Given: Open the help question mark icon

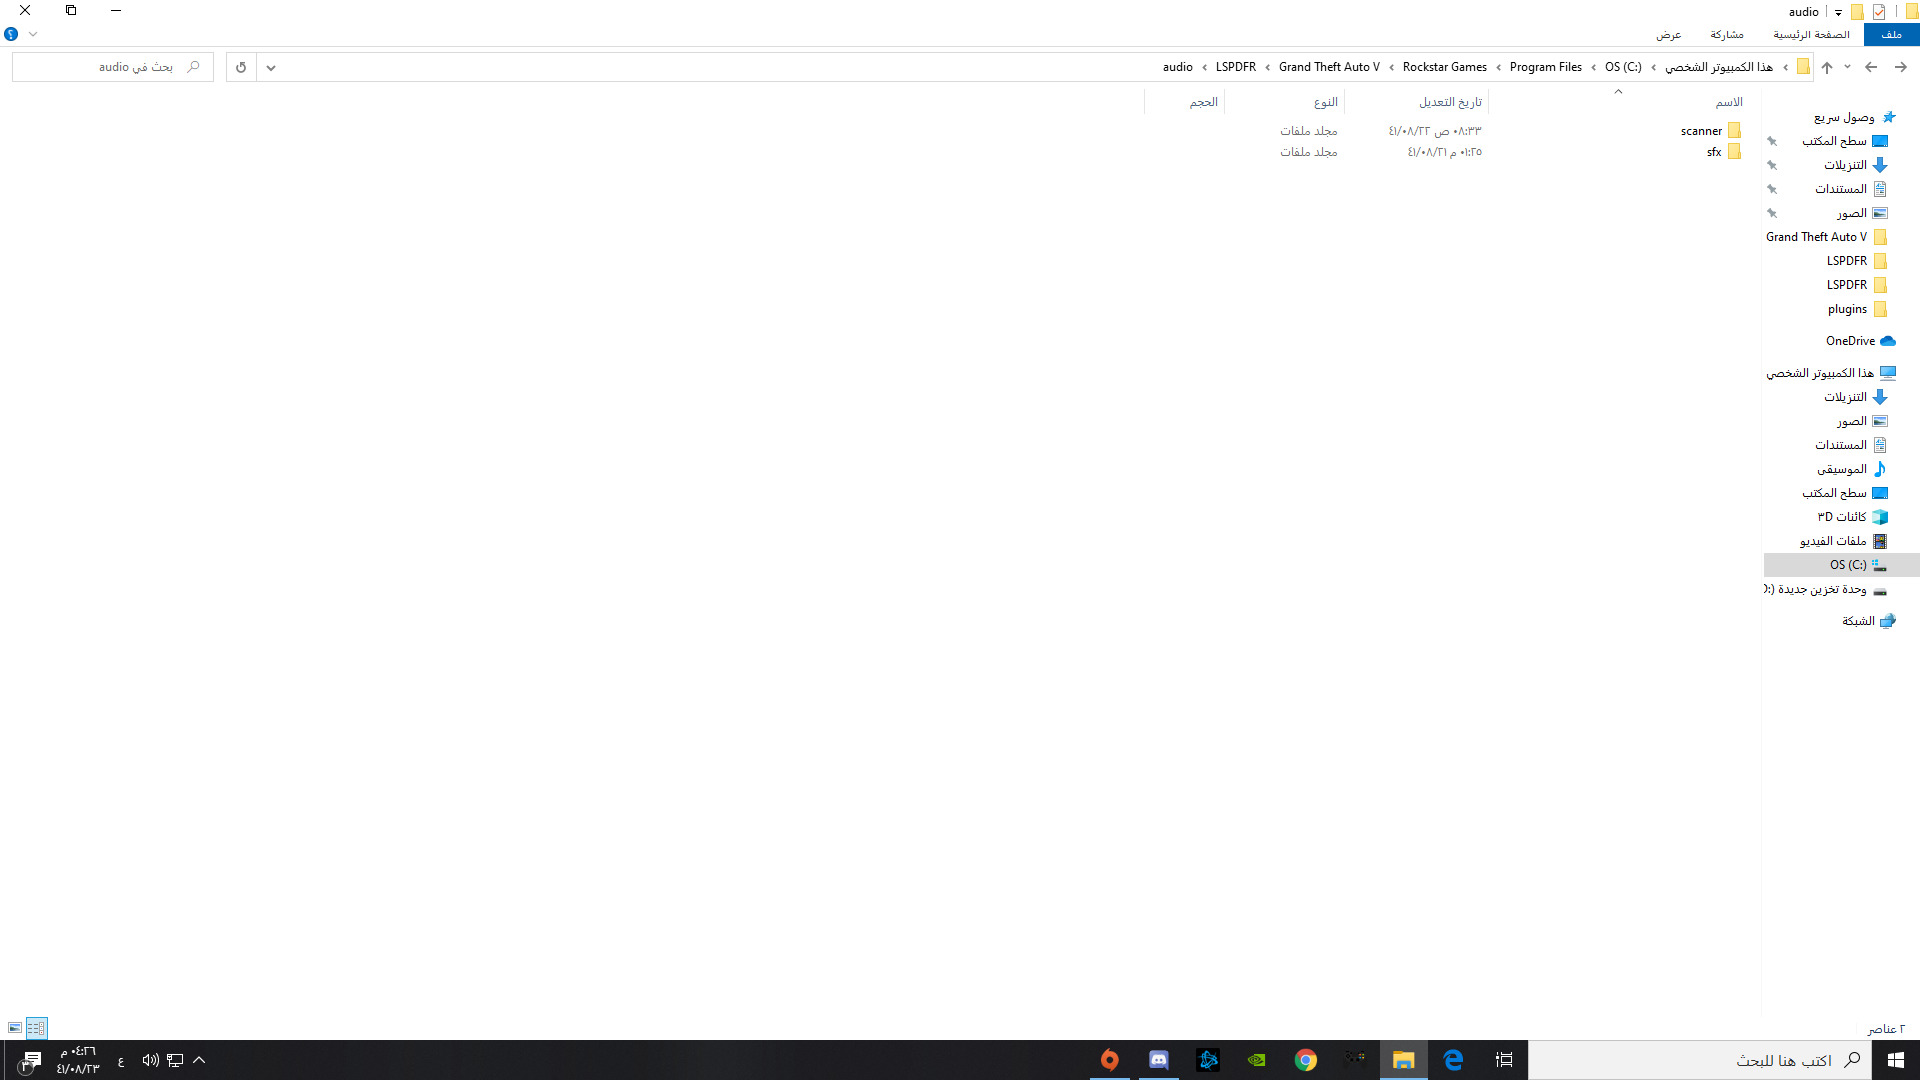Looking at the screenshot, I should 11,34.
